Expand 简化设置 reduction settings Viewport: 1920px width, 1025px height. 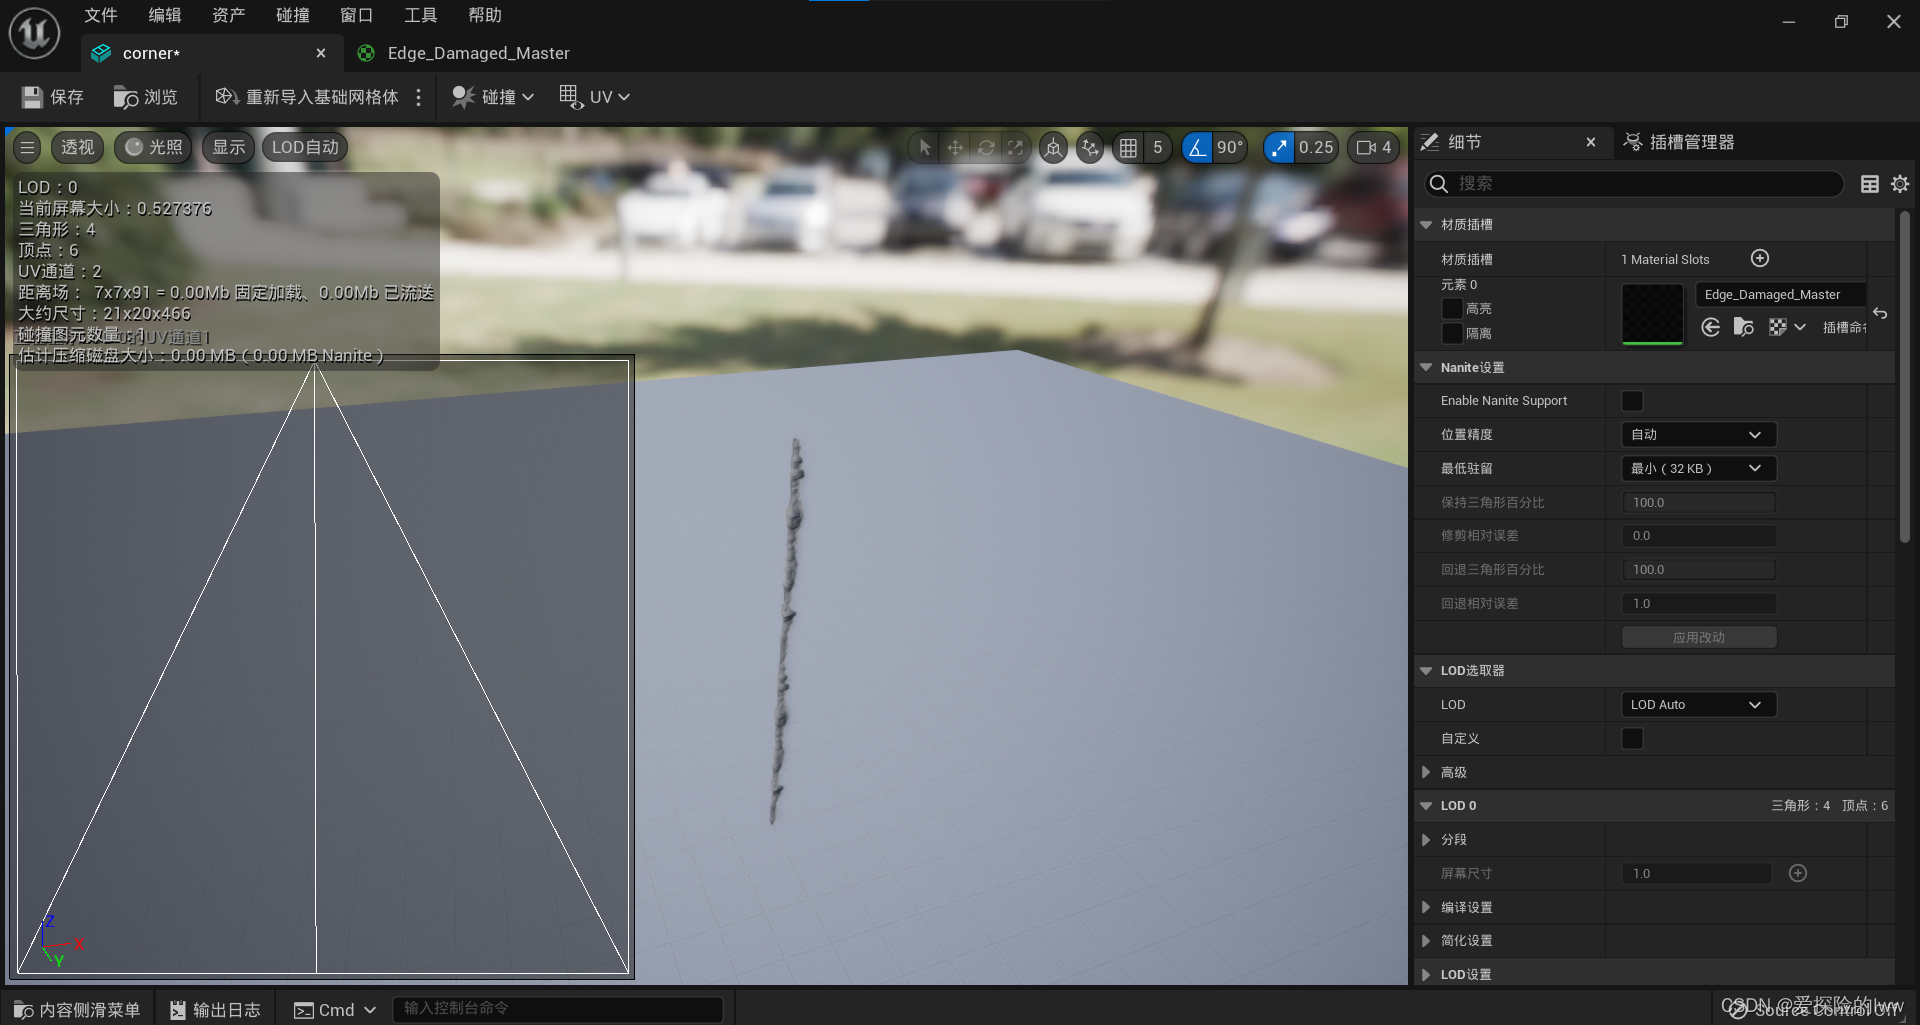pyautogui.click(x=1426, y=941)
